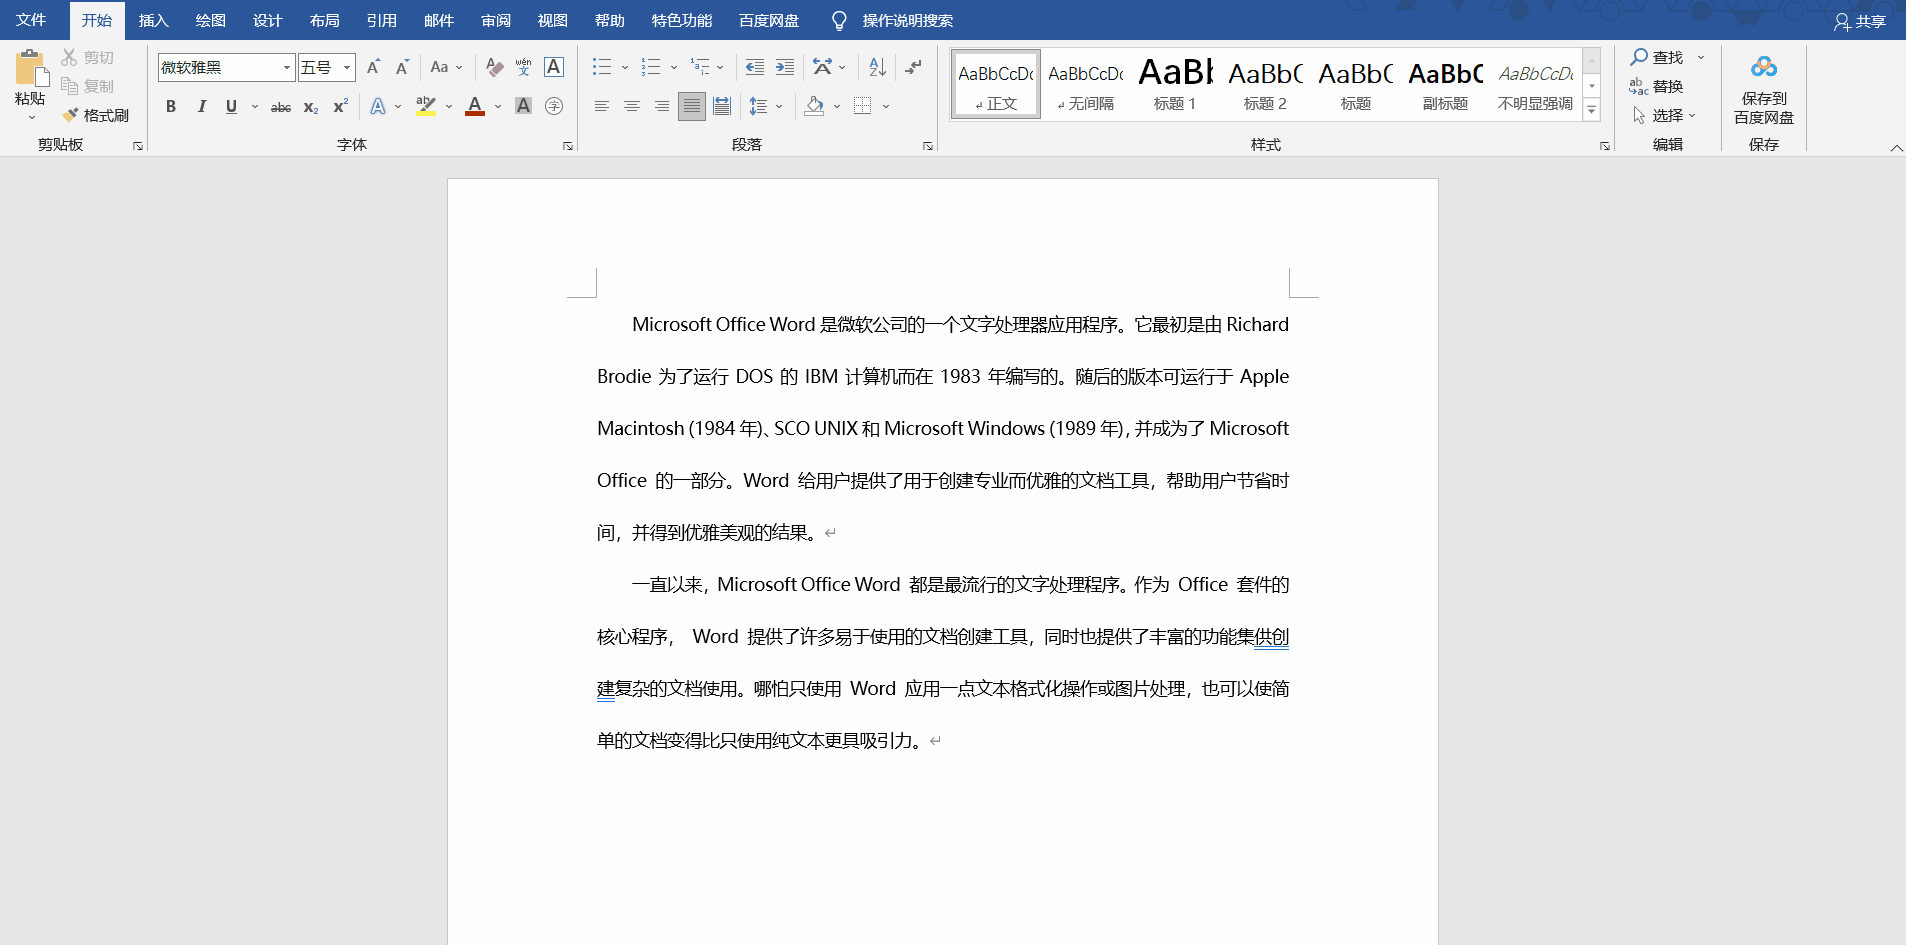Apply superscript formatting
Image resolution: width=1906 pixels, height=945 pixels.
pyautogui.click(x=341, y=106)
